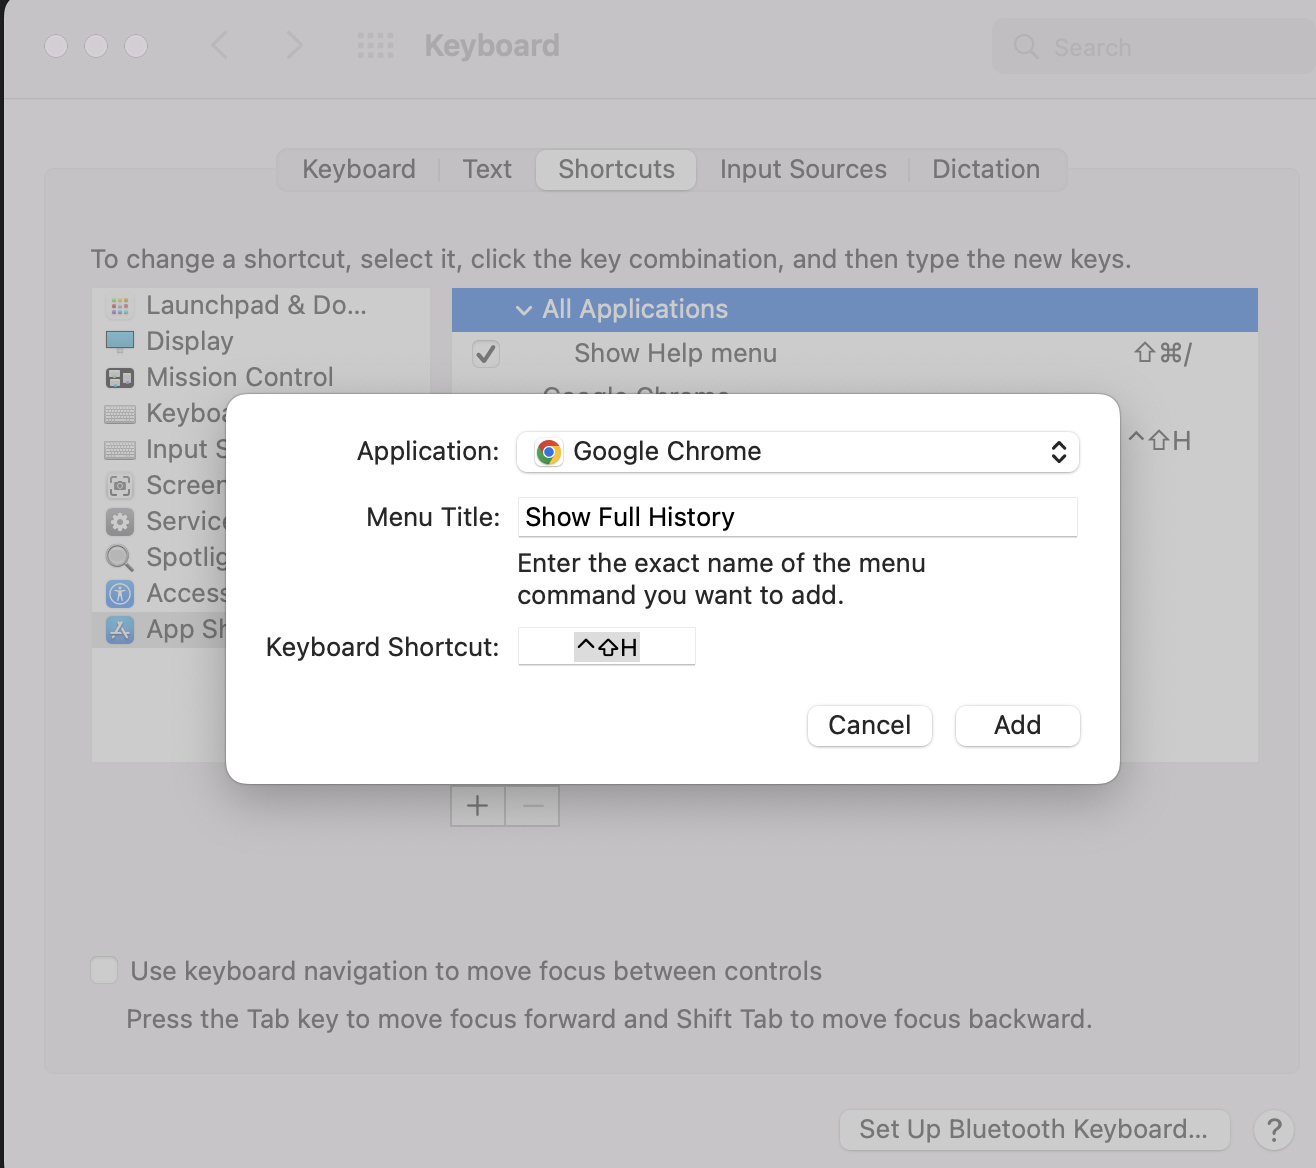Choose the Spotlight magnifier icon in sidebar
Viewport: 1316px width, 1168px height.
click(x=120, y=558)
